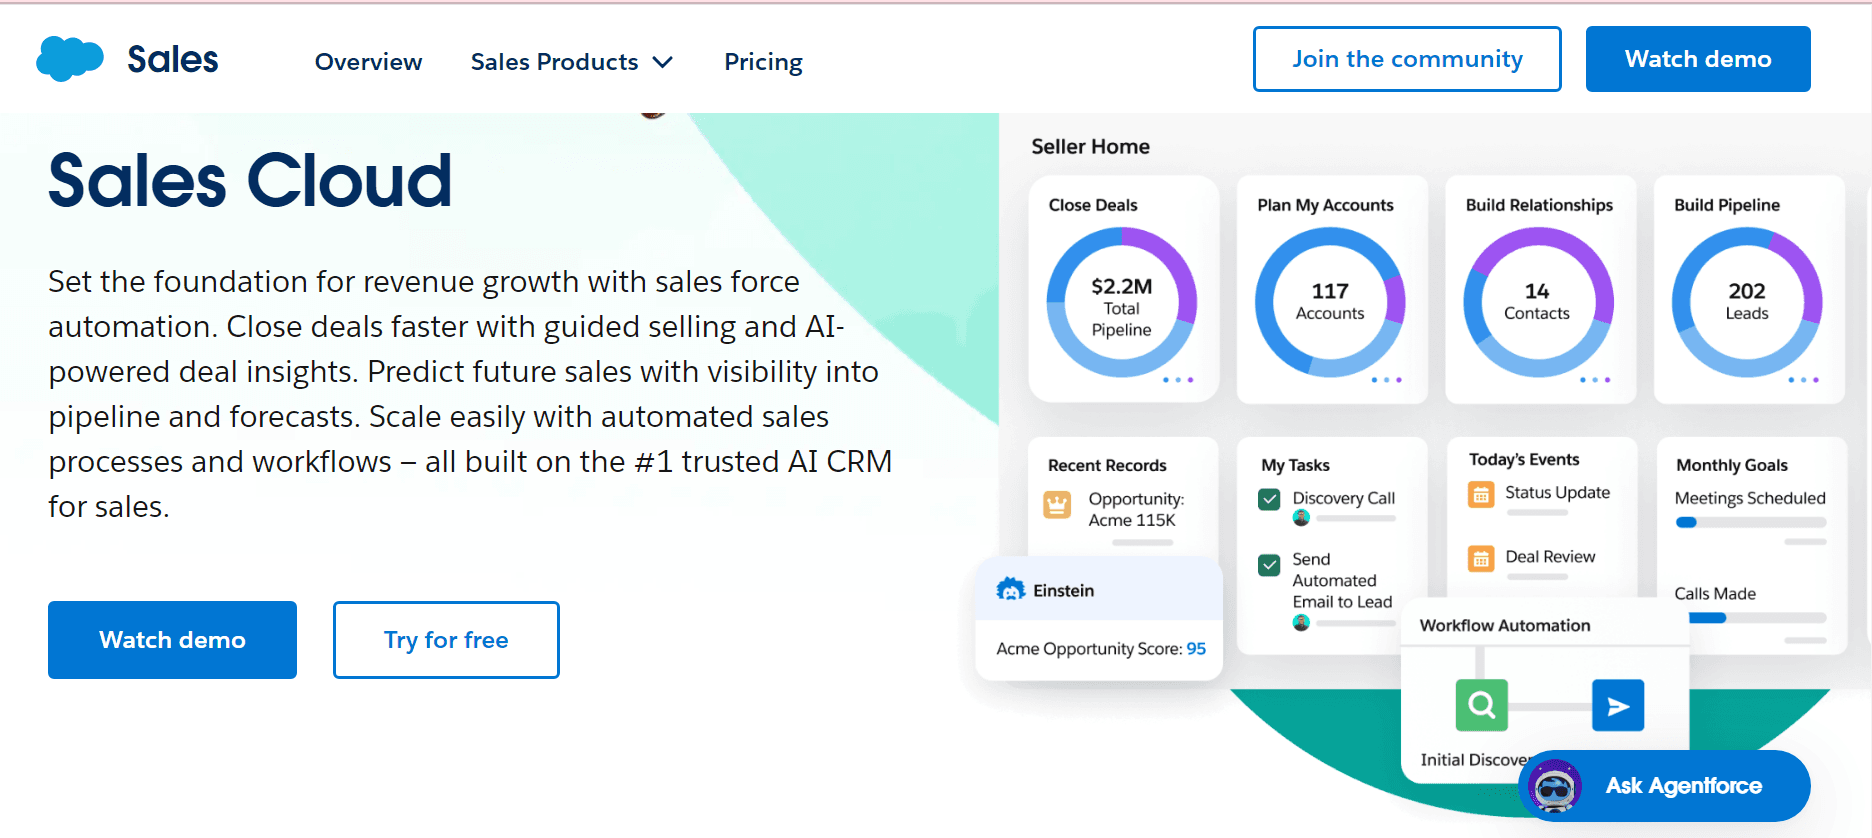Click the Calls Made progress bar

pyautogui.click(x=1757, y=618)
